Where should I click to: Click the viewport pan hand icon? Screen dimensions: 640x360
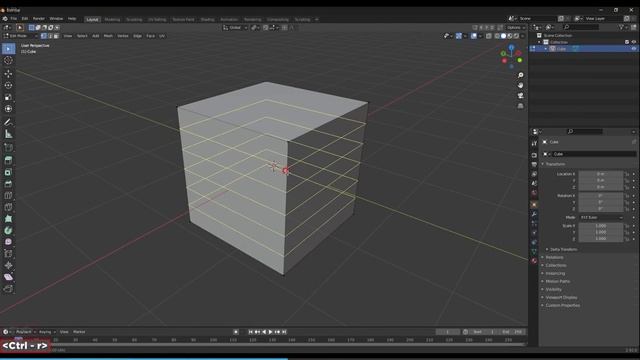click(520, 86)
